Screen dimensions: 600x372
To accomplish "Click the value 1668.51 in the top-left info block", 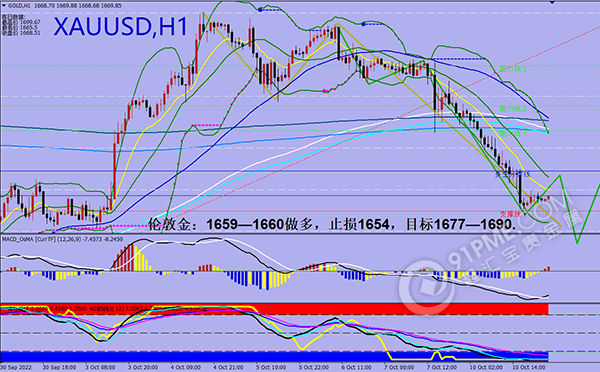I will [x=30, y=33].
